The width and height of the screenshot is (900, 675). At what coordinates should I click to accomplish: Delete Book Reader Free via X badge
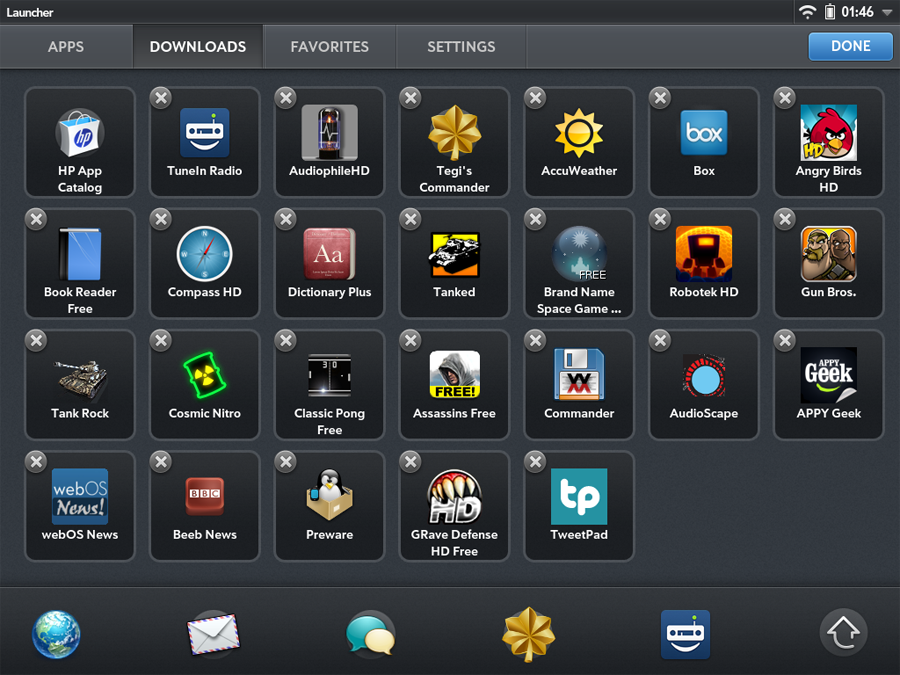pyautogui.click(x=36, y=219)
